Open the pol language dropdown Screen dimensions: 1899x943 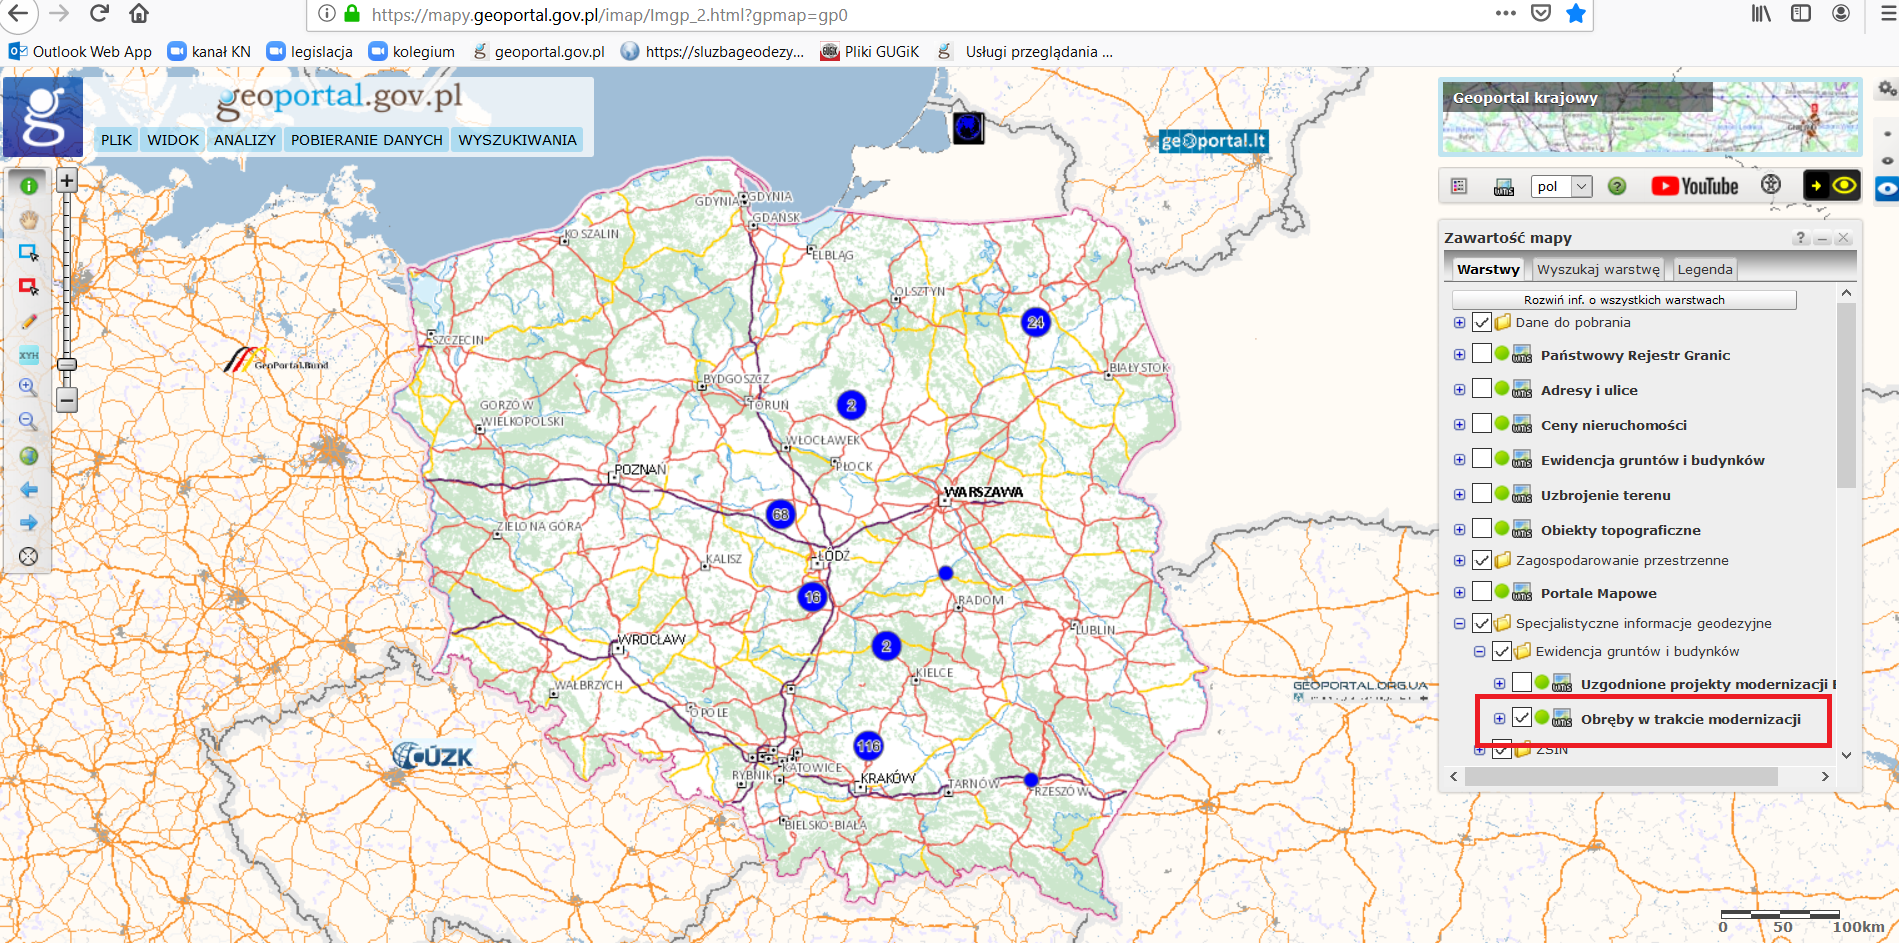point(1560,186)
